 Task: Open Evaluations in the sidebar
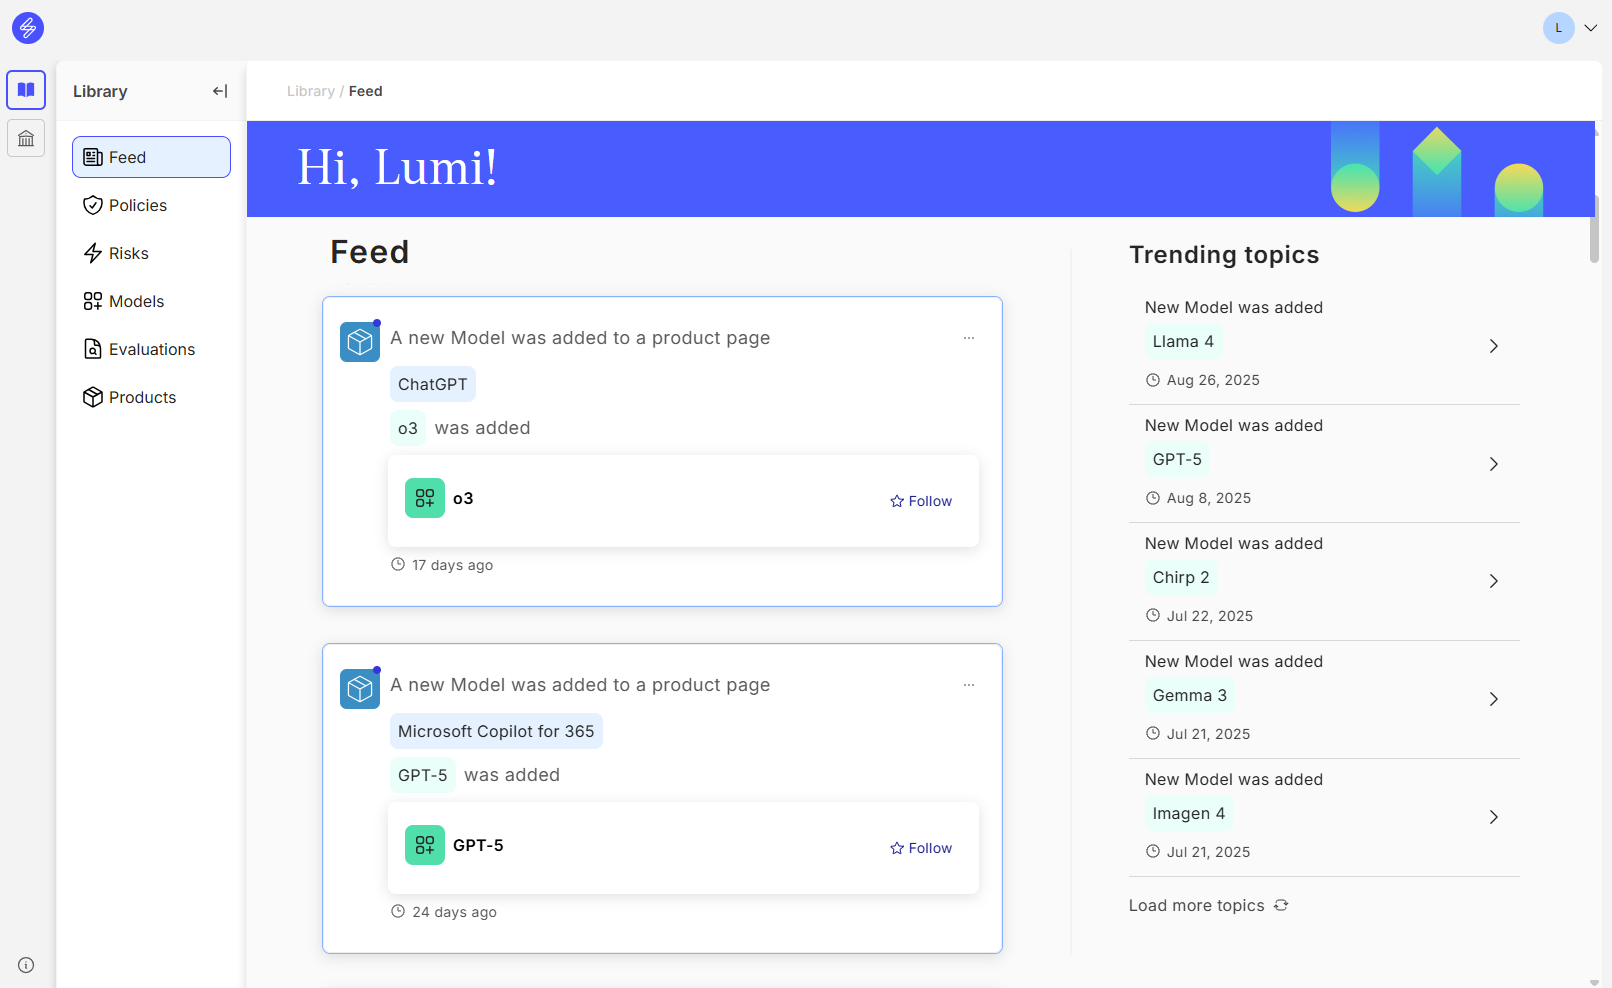click(151, 349)
